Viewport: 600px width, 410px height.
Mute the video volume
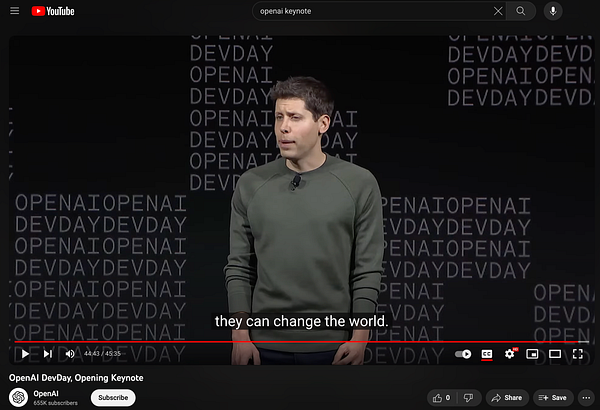point(70,354)
